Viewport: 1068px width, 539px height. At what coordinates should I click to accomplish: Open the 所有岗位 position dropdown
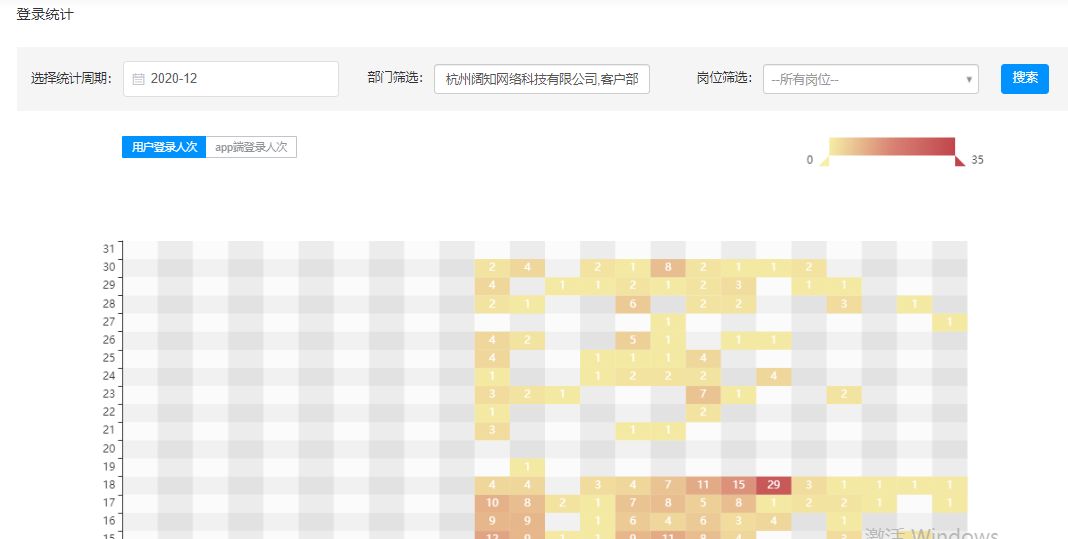pyautogui.click(x=862, y=79)
